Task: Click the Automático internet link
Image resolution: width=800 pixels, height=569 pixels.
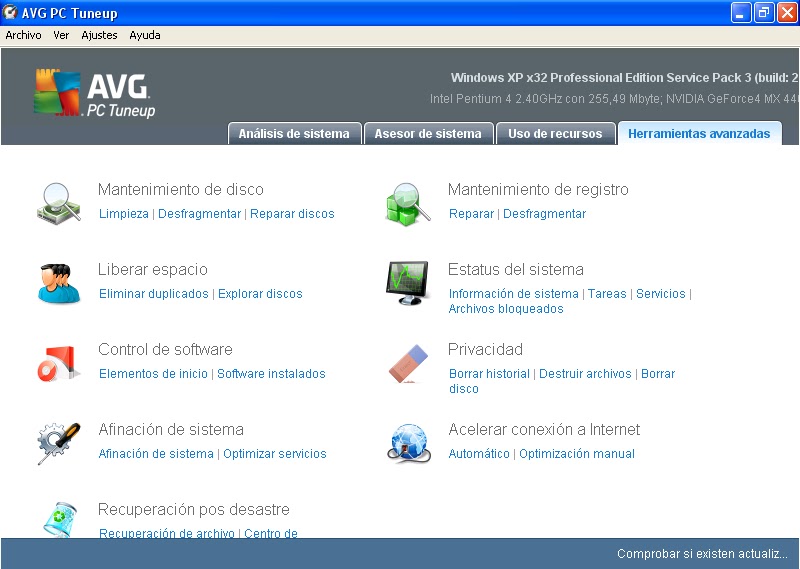Action: click(x=479, y=454)
